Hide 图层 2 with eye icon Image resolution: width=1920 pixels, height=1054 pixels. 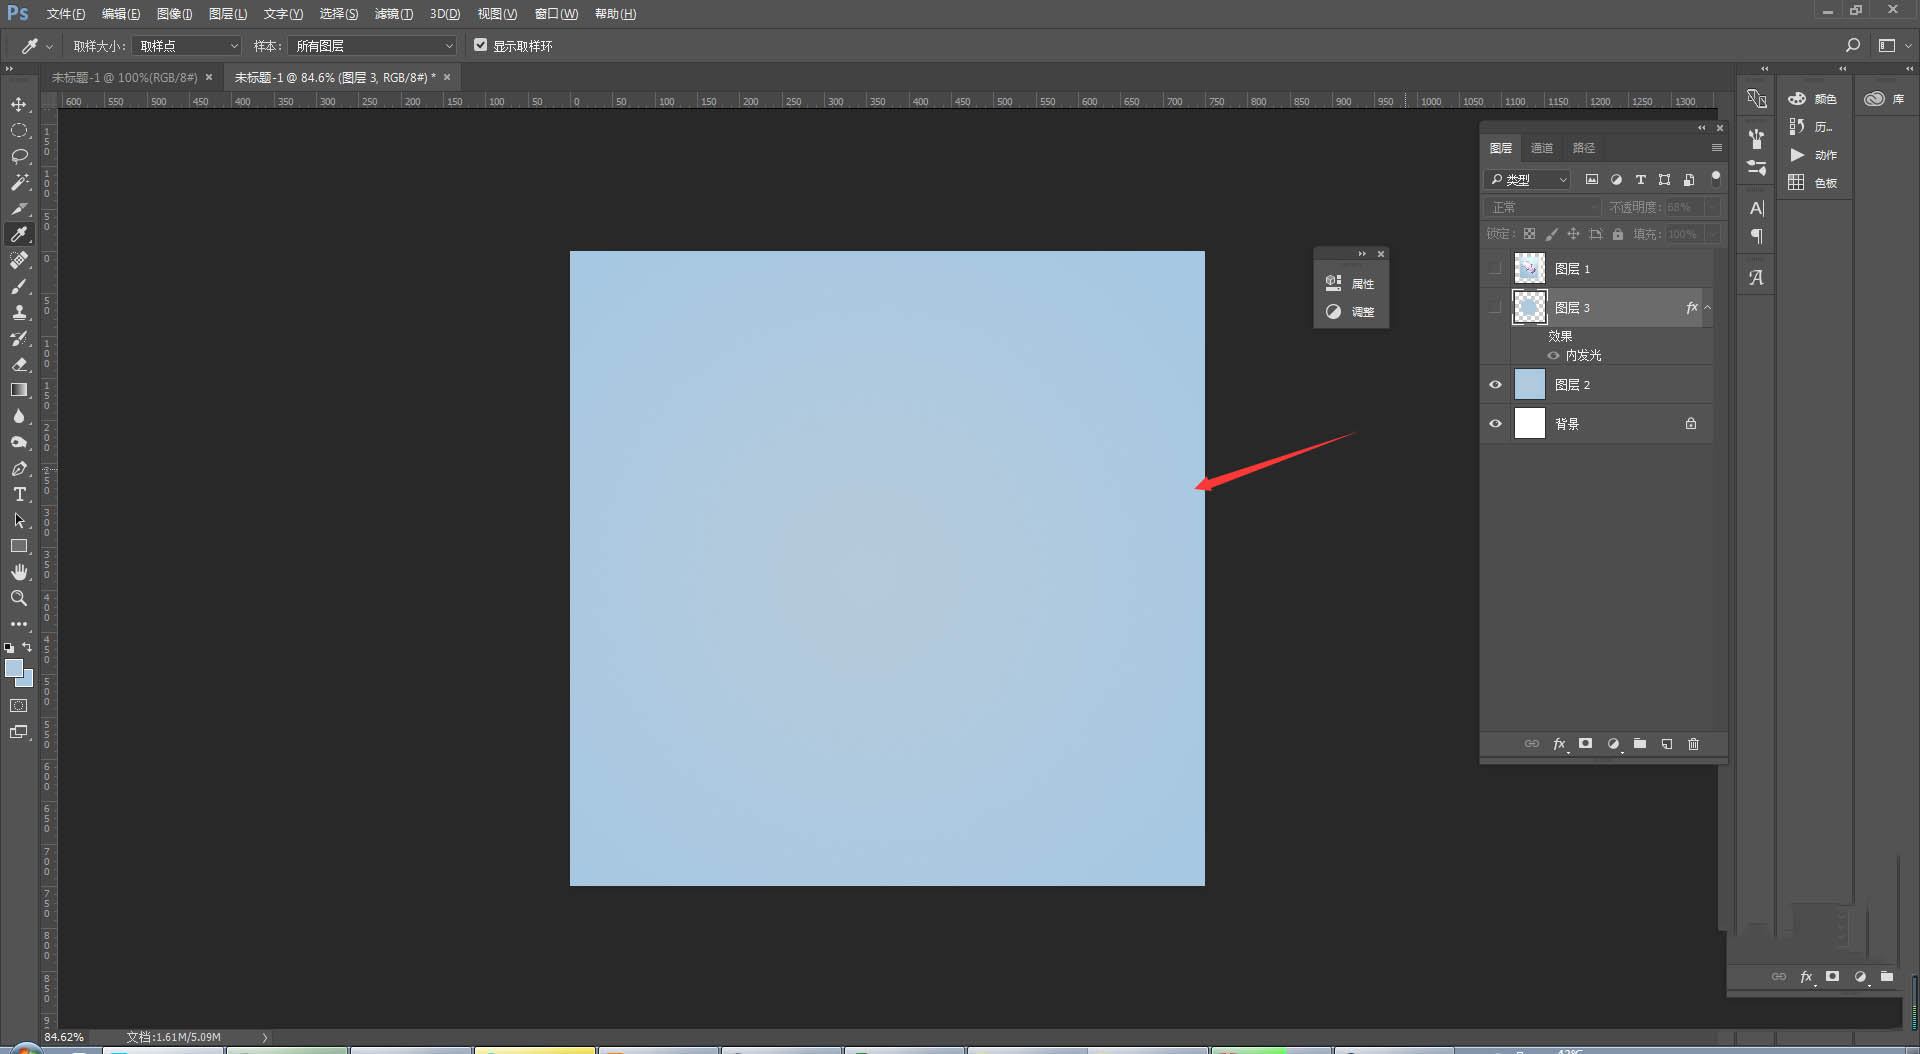[1495, 385]
